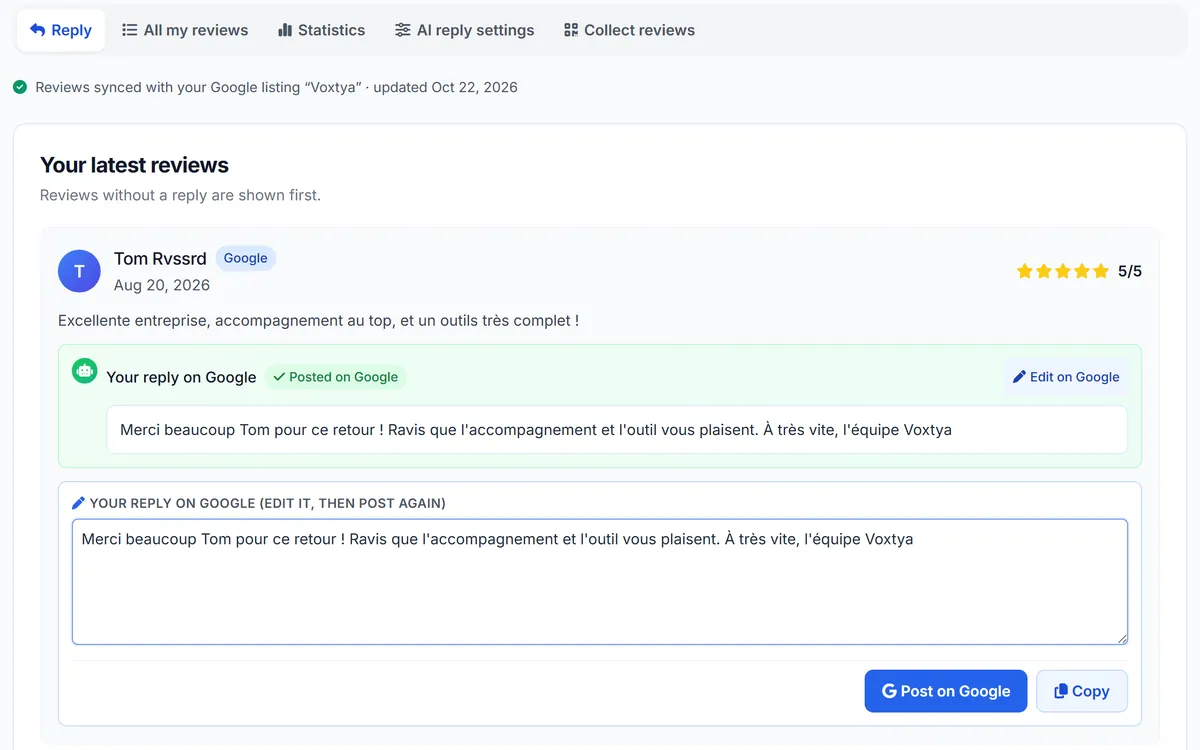
Task: Click the 'Your latest reviews' heading
Action: click(x=134, y=165)
